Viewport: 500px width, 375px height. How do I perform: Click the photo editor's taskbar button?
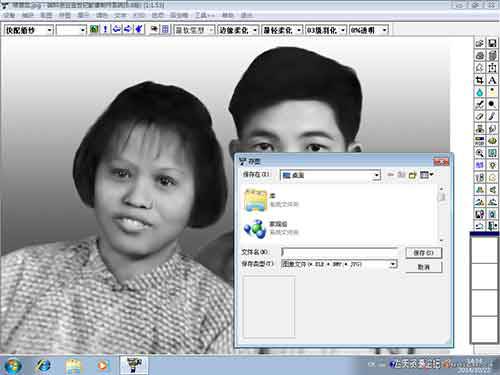coord(134,365)
